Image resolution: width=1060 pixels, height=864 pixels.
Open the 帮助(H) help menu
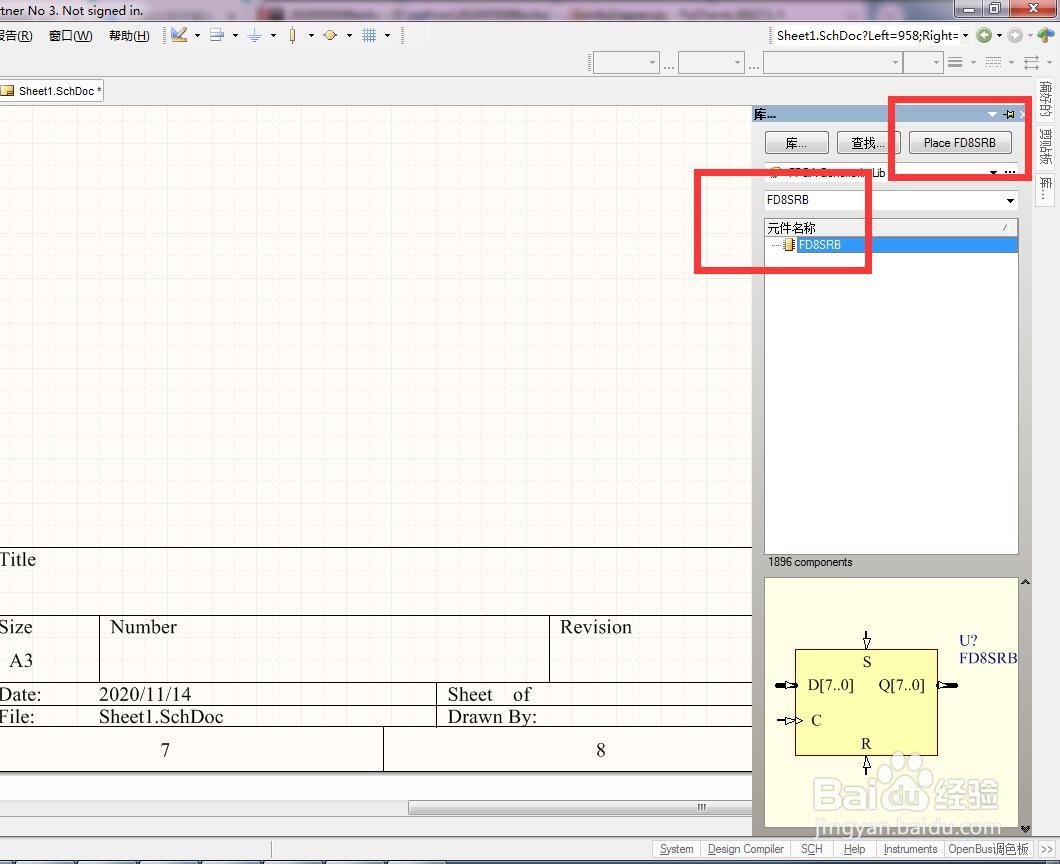coord(129,35)
